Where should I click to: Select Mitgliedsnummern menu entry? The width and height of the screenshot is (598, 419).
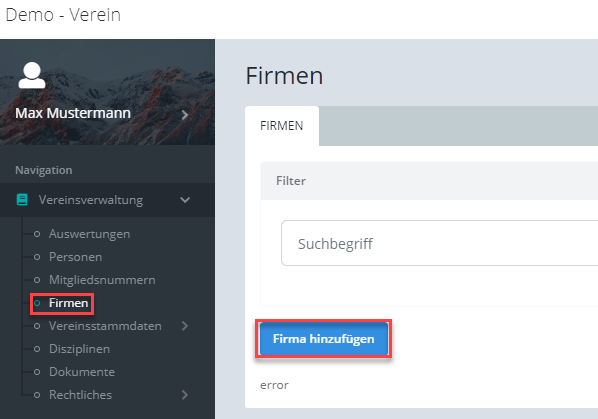click(x=102, y=280)
